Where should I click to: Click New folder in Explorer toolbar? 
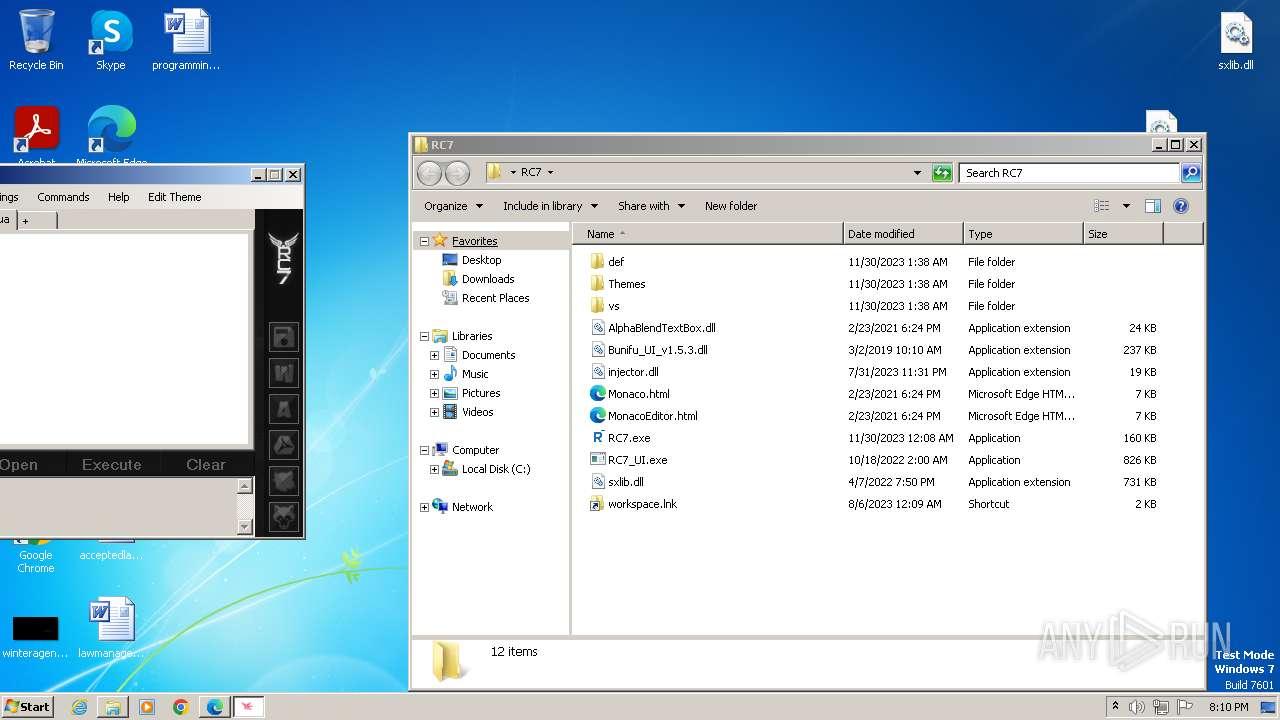coord(731,206)
